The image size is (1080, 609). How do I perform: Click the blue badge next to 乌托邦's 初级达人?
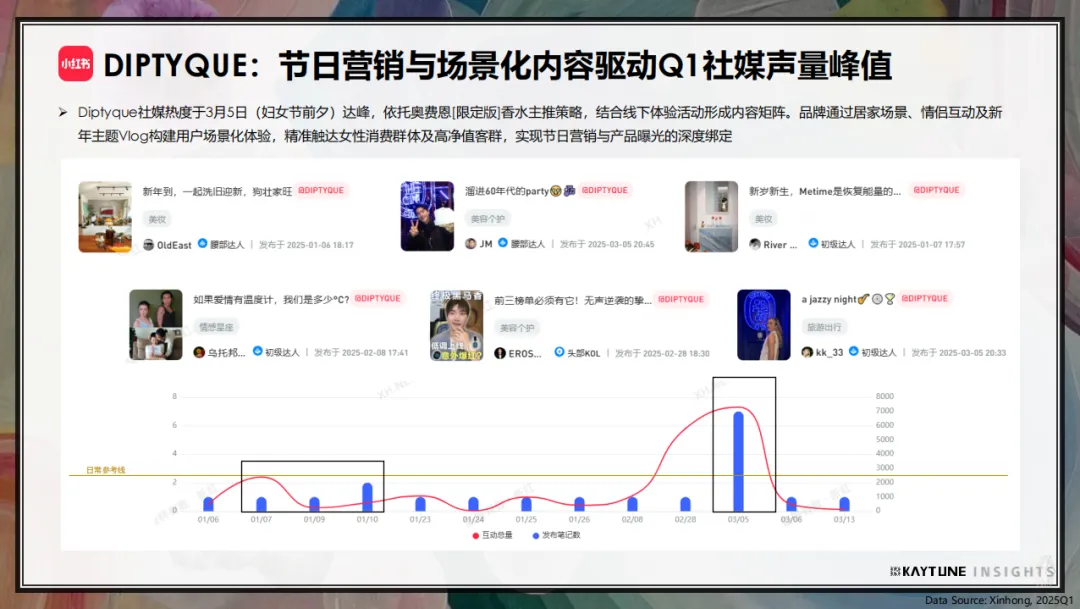coord(258,351)
